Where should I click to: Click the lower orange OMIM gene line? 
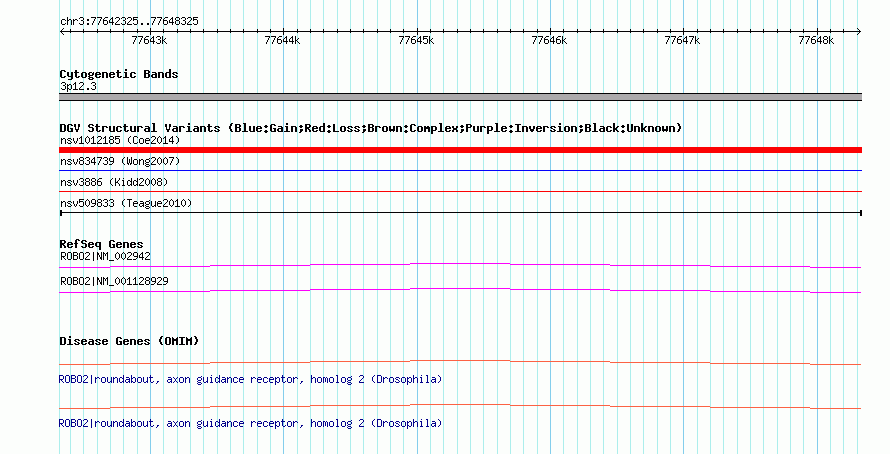[x=460, y=406]
